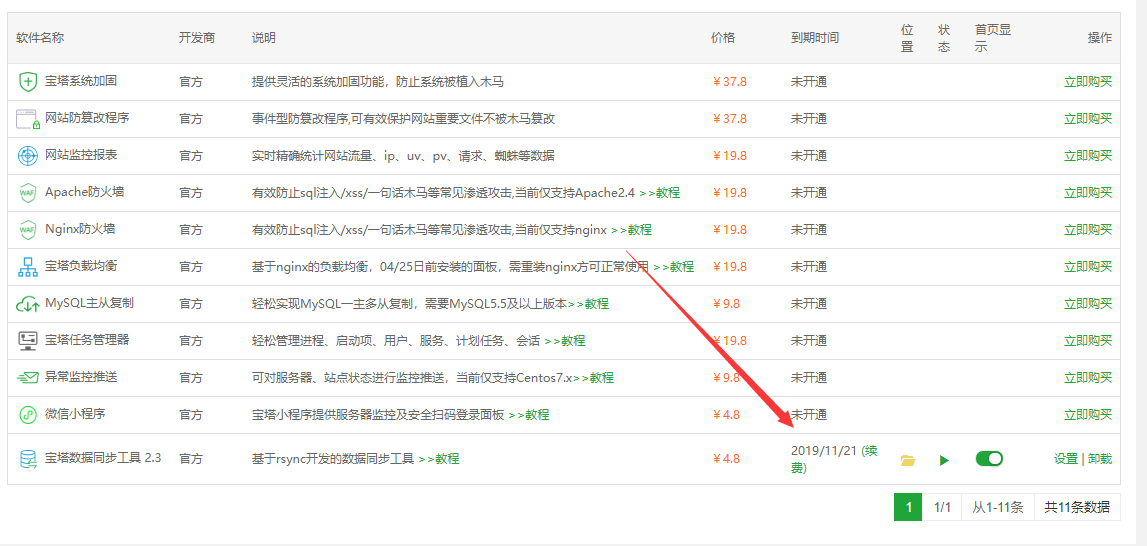The height and width of the screenshot is (546, 1147).
Task: Click the 网站防篡改程序 software name
Action: pos(87,117)
